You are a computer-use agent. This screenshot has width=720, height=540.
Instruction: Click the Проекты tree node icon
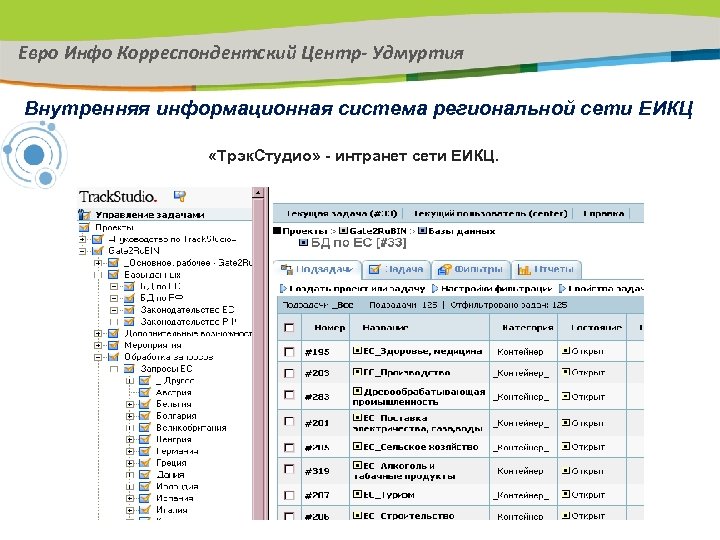(x=84, y=227)
